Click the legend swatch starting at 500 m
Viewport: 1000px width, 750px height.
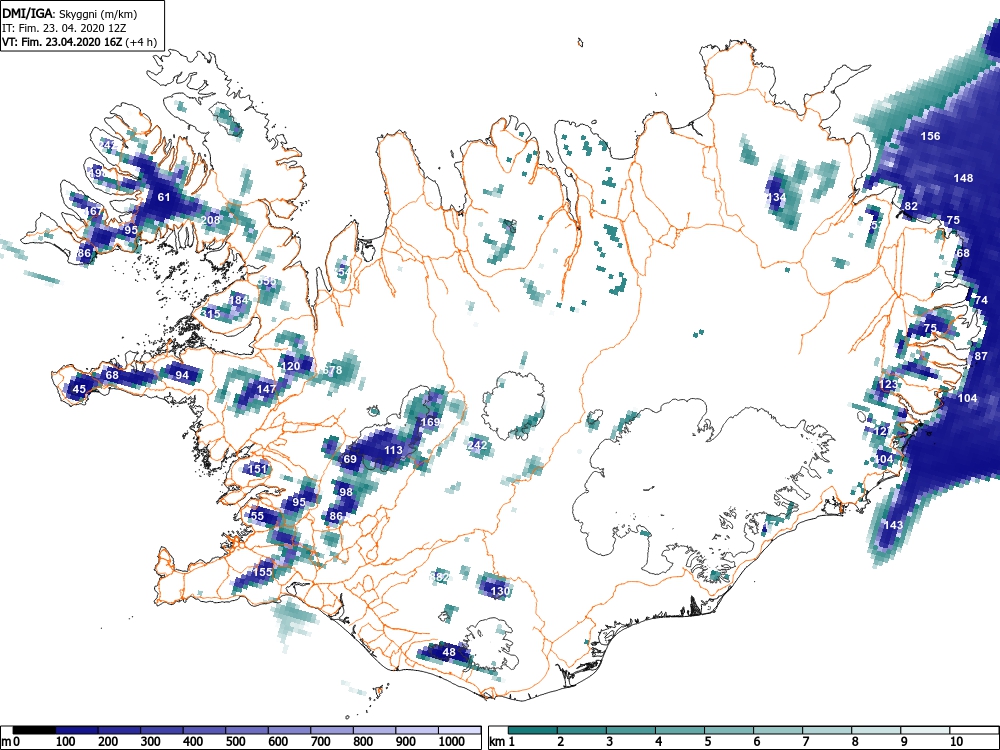click(247, 730)
